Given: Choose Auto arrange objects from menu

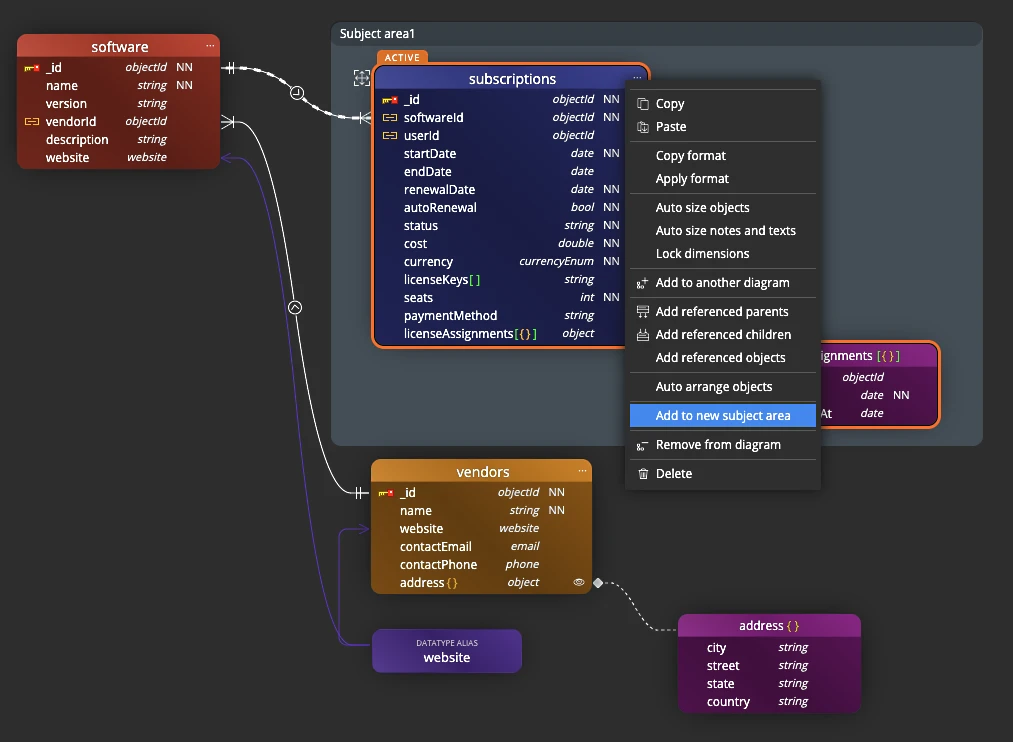Looking at the screenshot, I should [713, 387].
